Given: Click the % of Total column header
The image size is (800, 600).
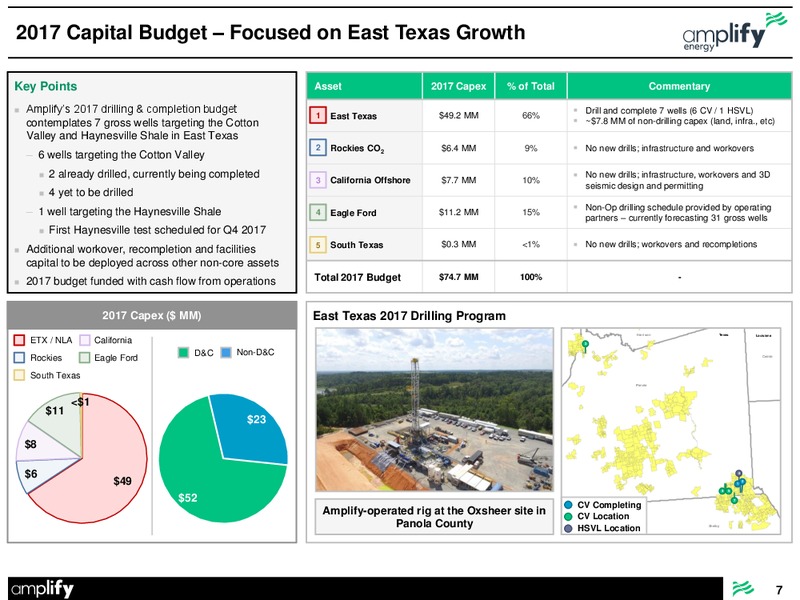Looking at the screenshot, I should (531, 86).
